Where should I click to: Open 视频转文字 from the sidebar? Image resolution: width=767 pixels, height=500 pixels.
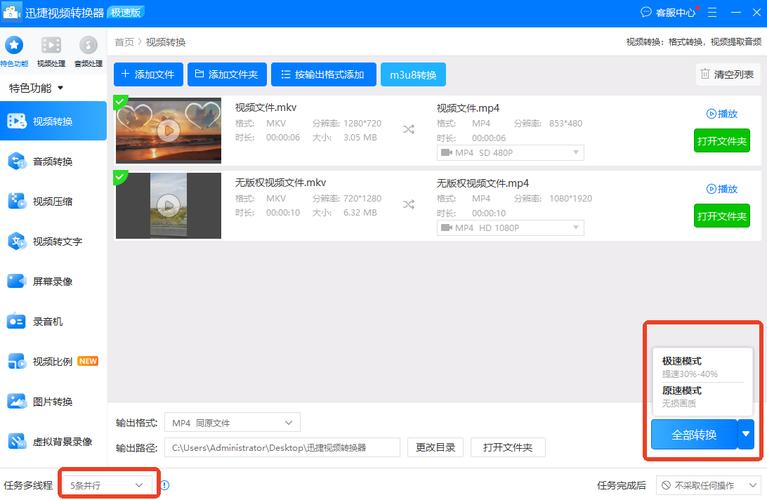pyautogui.click(x=53, y=241)
